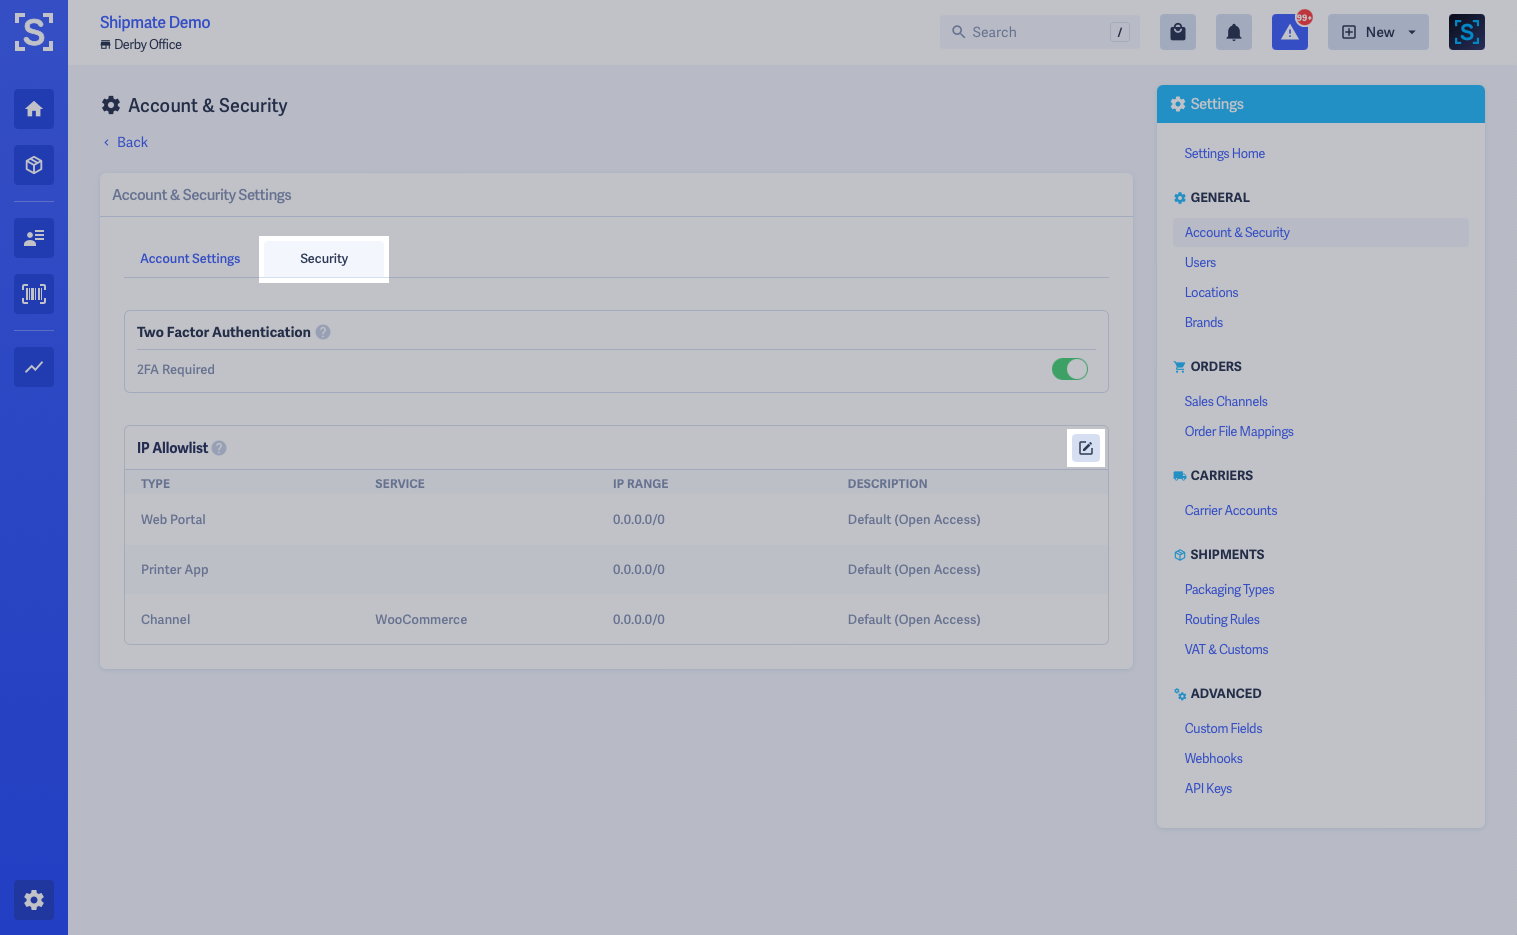1517x935 pixels.
Task: Open the barcode scanner icon in sidebar
Action: (x=34, y=294)
